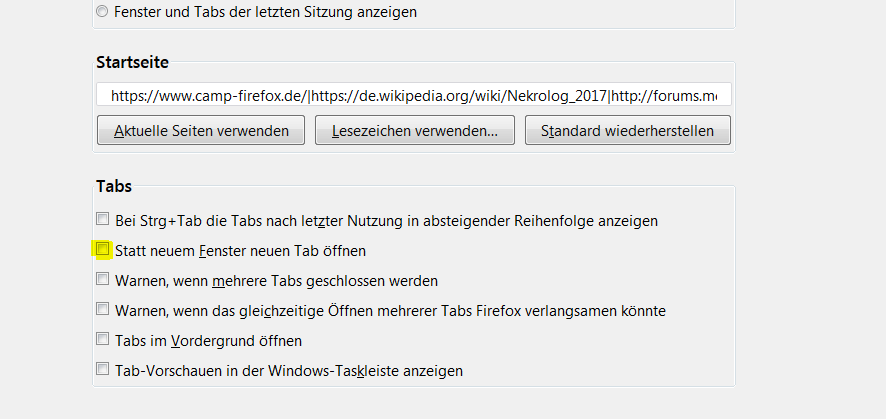Enable the warning checkbox about Firefox slowing down
886x419 pixels.
pyautogui.click(x=102, y=310)
